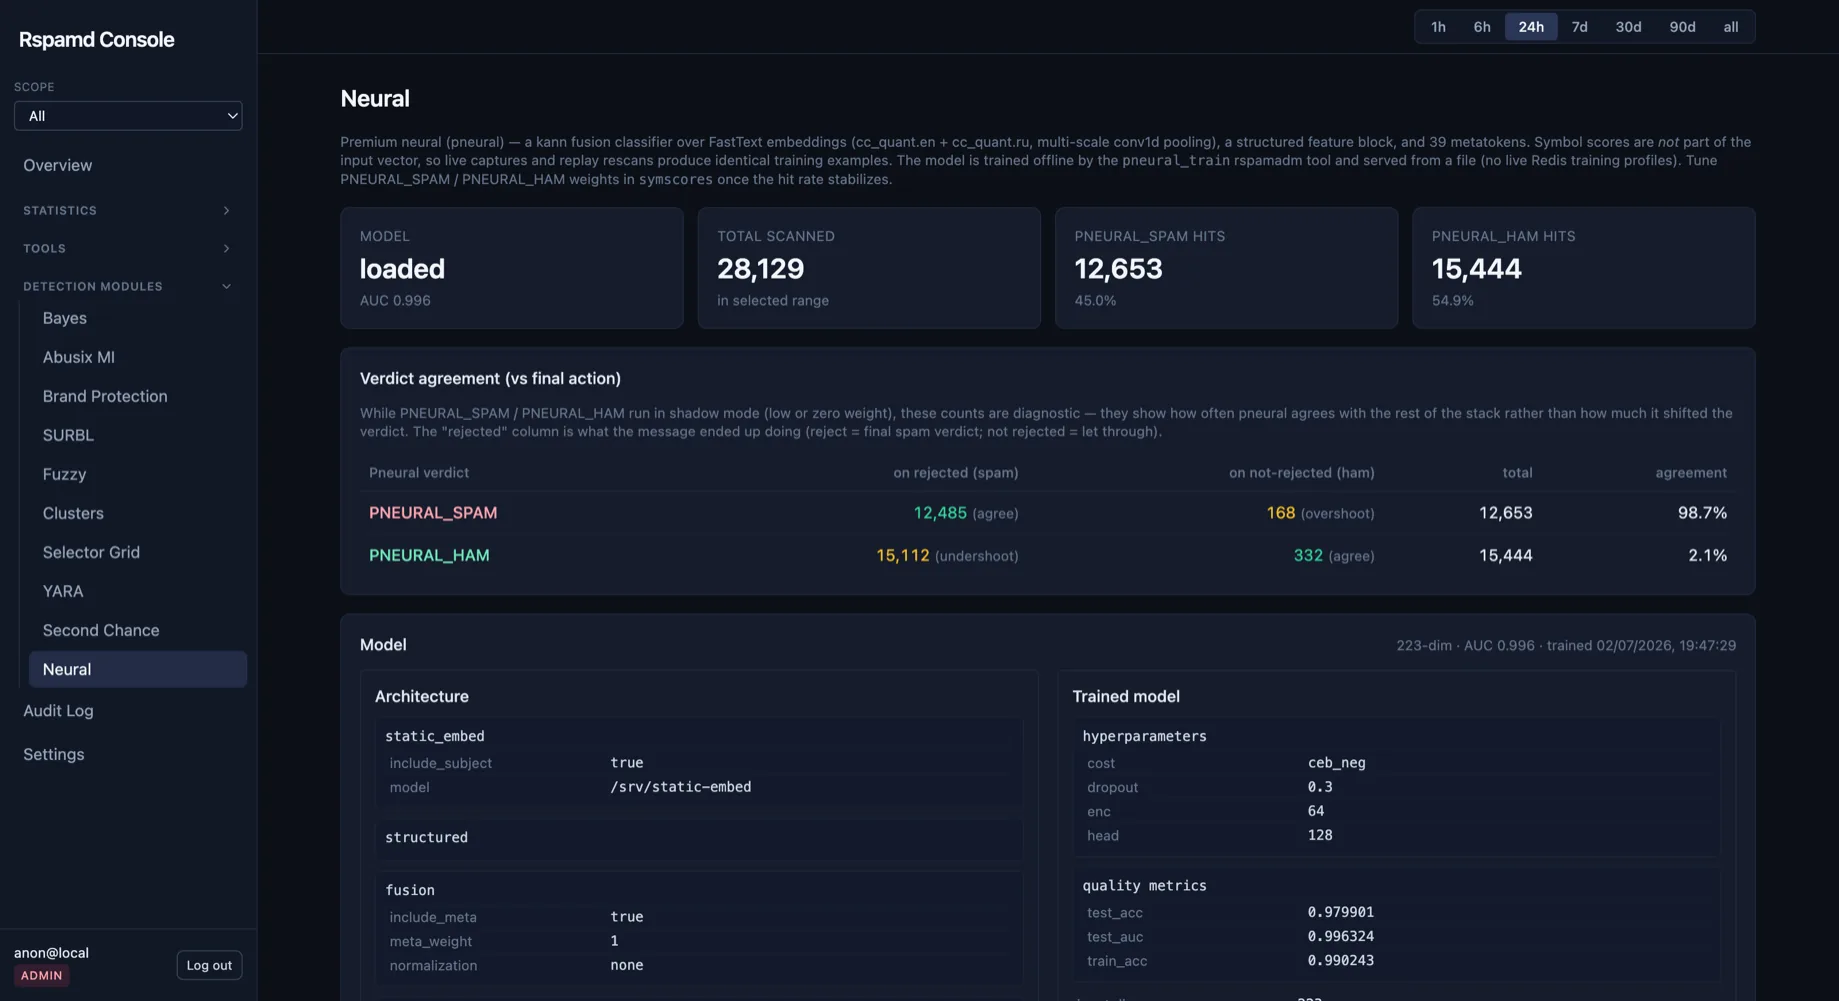Click the on not-rejected (ham) column header
The height and width of the screenshot is (1001, 1839).
click(1302, 473)
